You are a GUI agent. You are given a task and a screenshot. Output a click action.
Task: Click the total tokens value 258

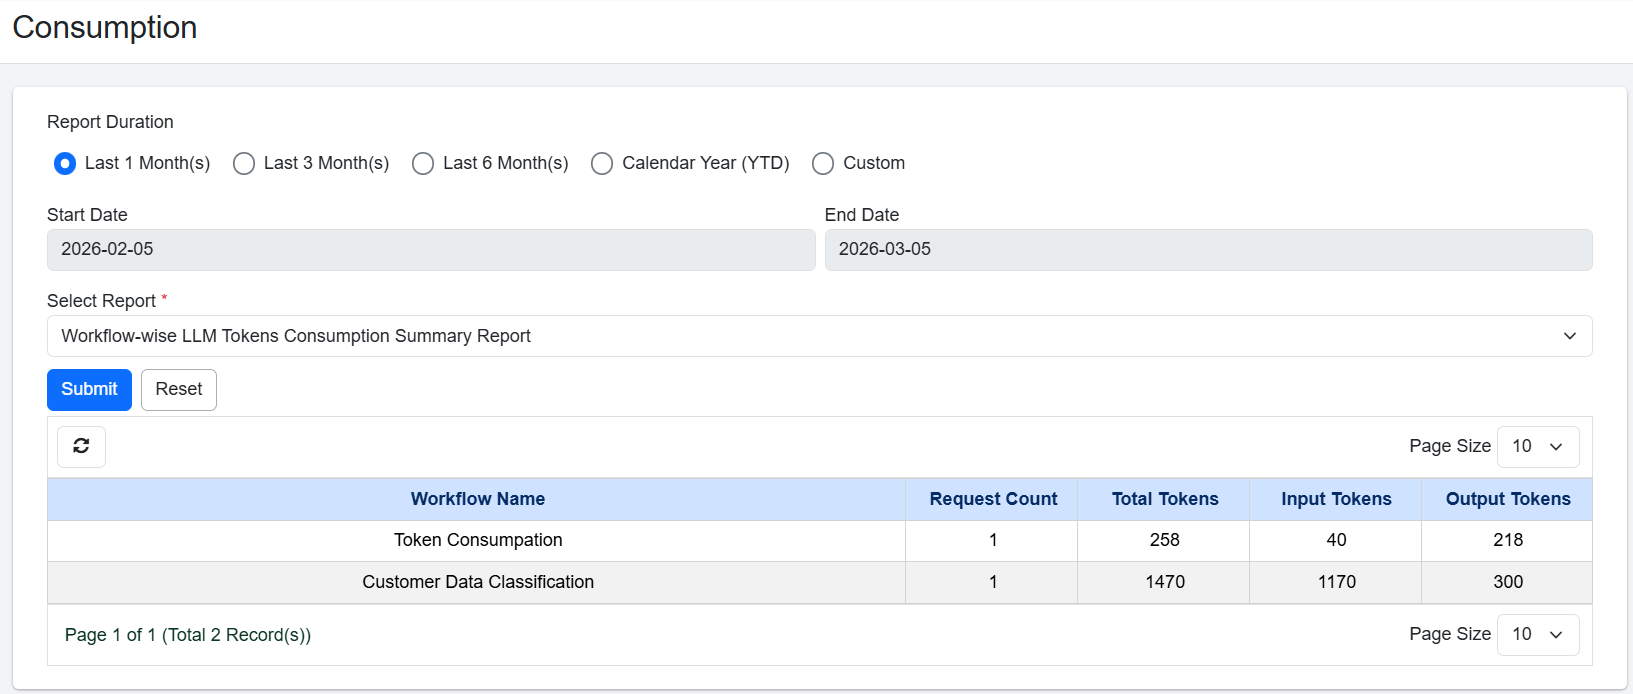click(x=1165, y=540)
